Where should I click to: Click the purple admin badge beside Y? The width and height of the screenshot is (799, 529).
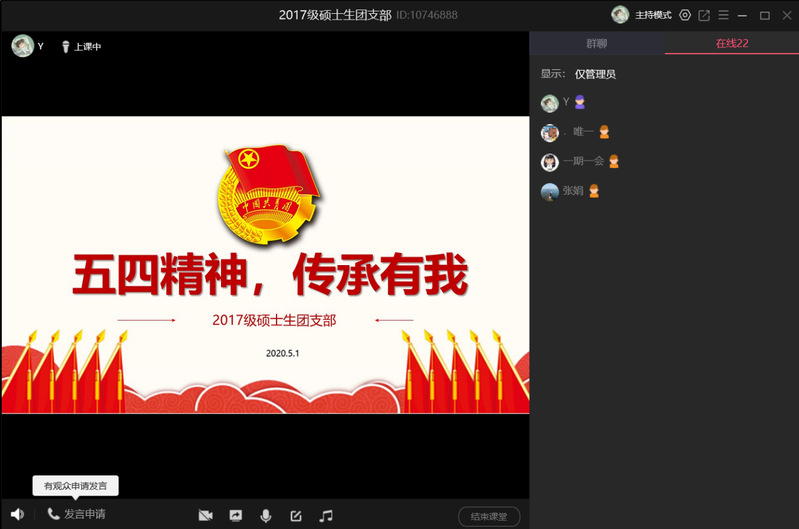click(579, 102)
